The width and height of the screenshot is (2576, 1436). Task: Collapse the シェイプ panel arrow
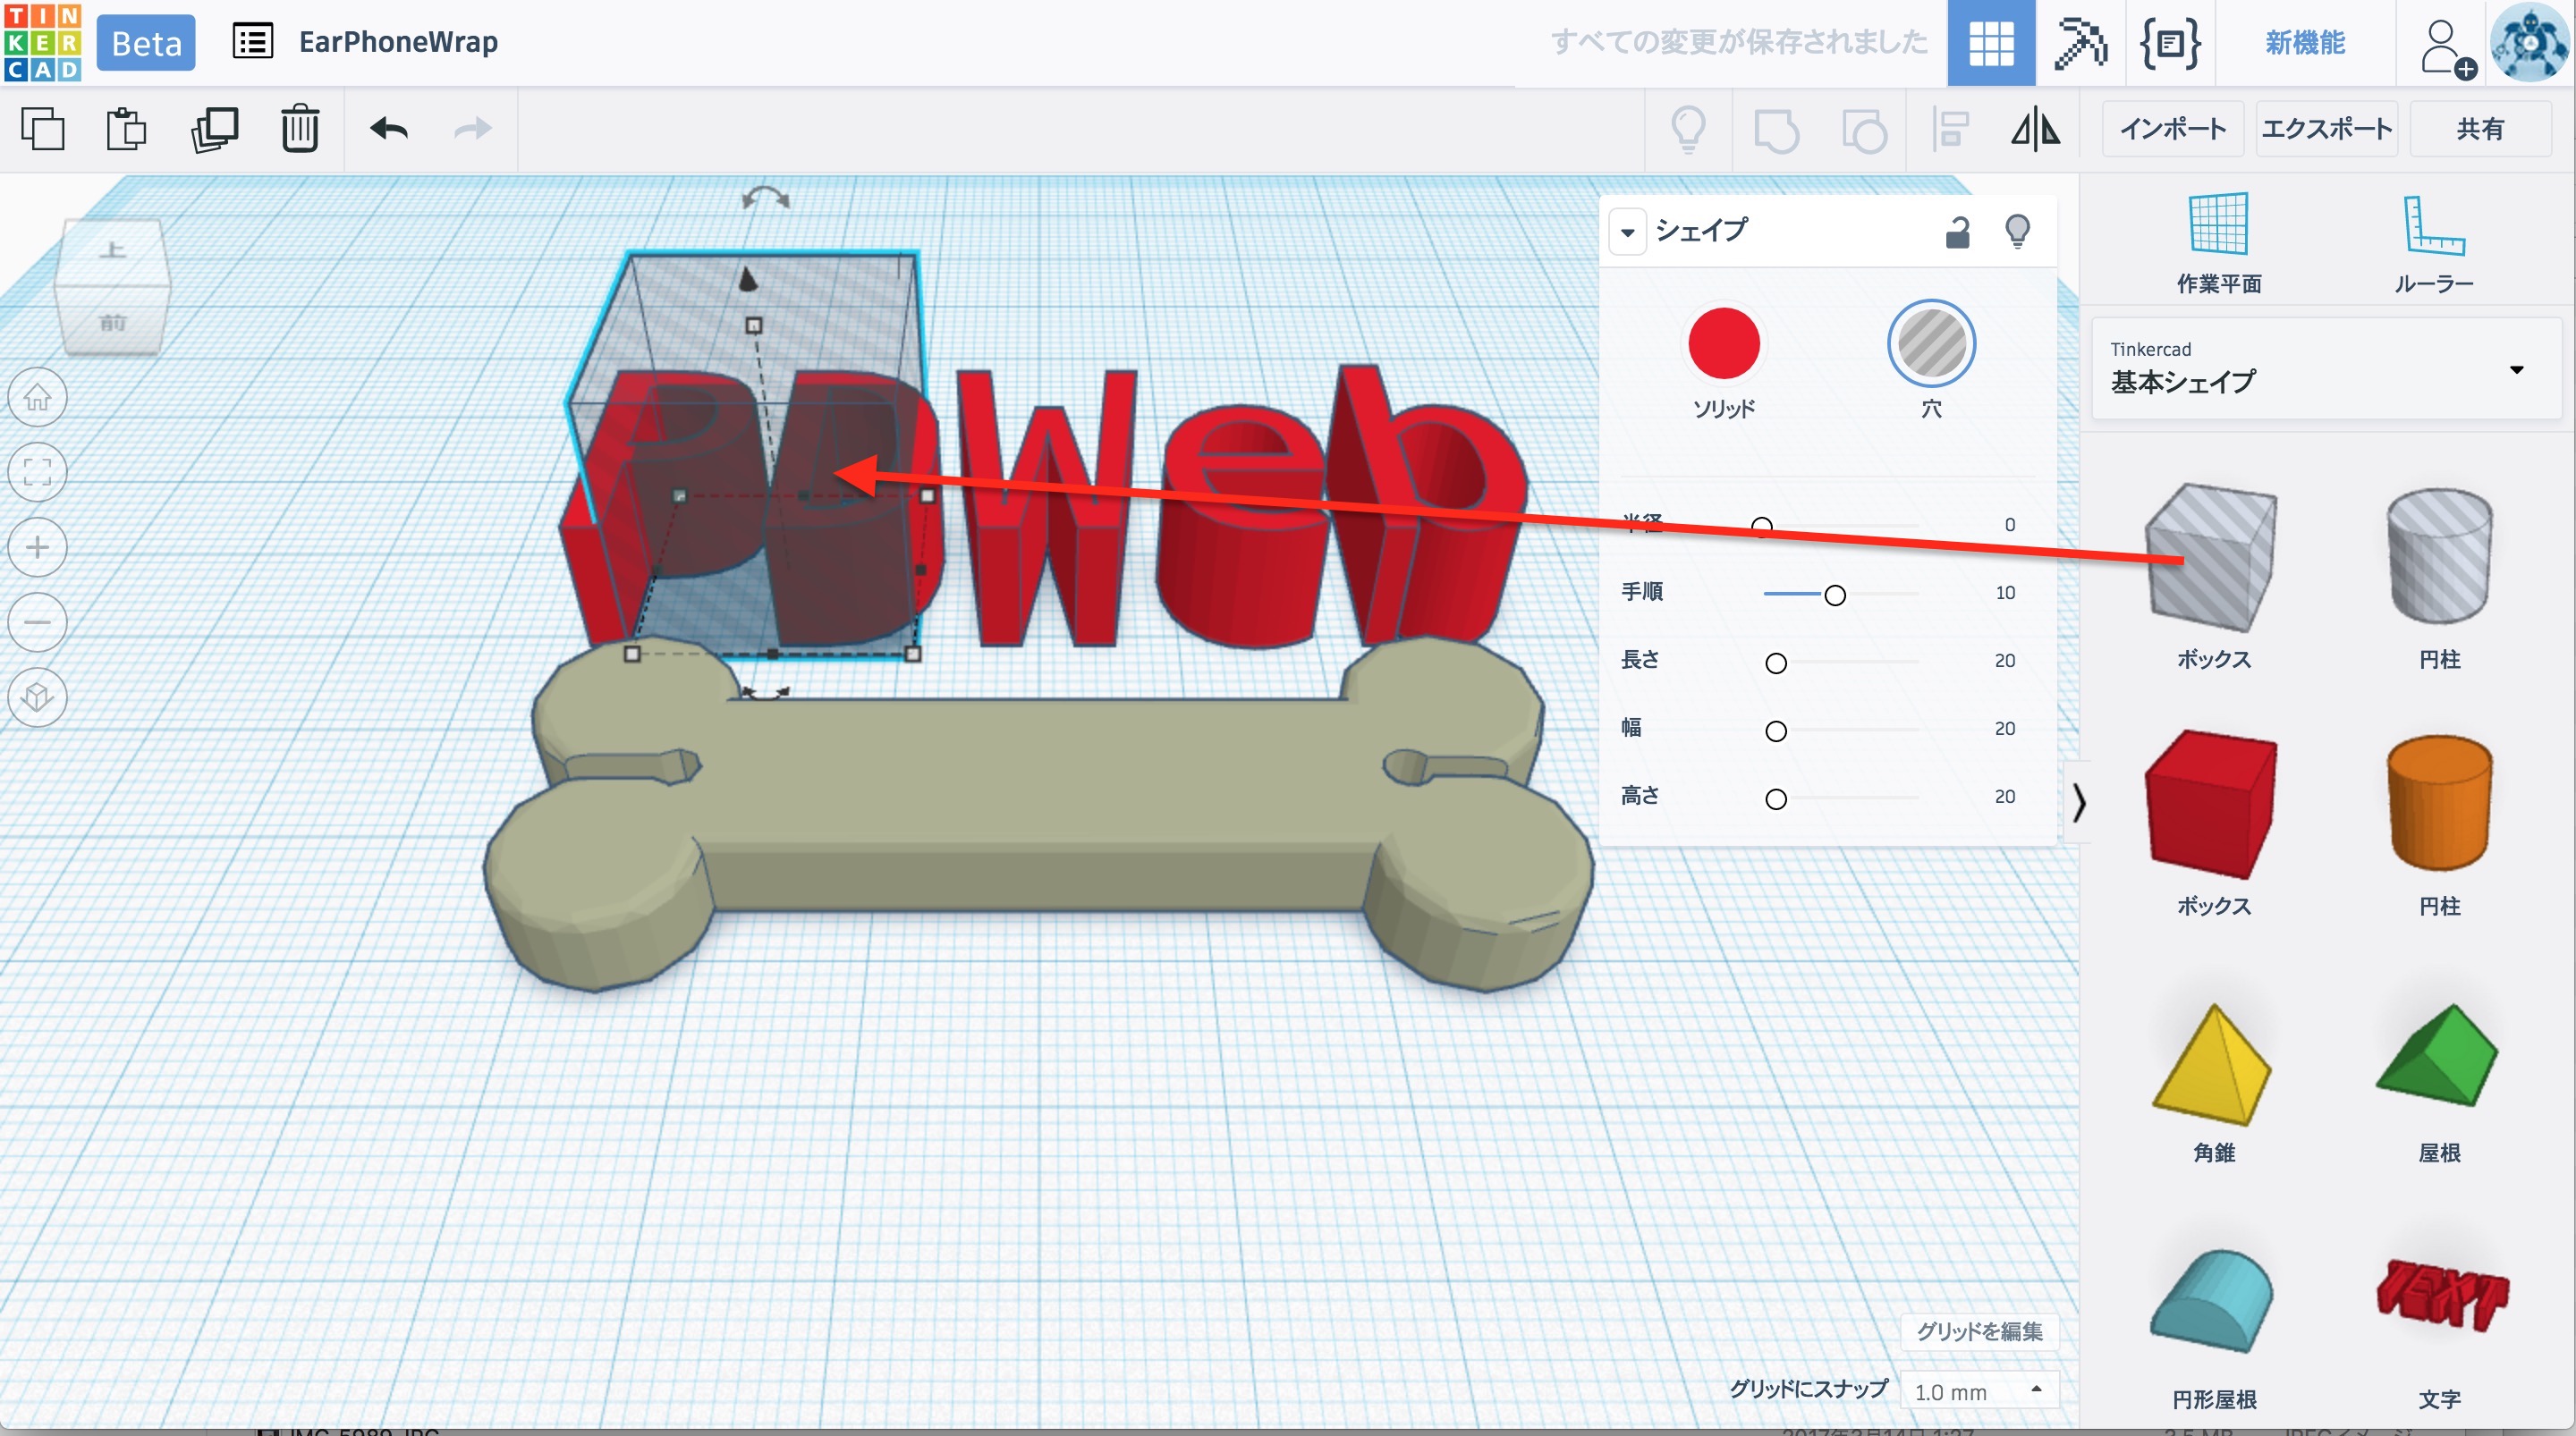pyautogui.click(x=1627, y=232)
